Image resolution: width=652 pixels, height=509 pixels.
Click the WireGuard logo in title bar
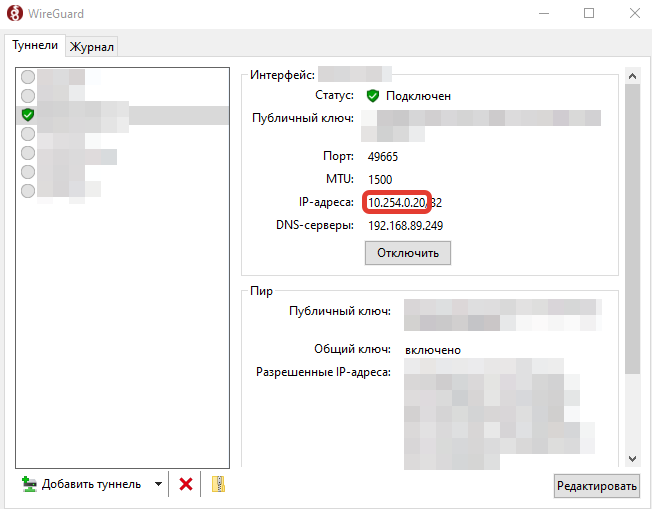[x=15, y=13]
